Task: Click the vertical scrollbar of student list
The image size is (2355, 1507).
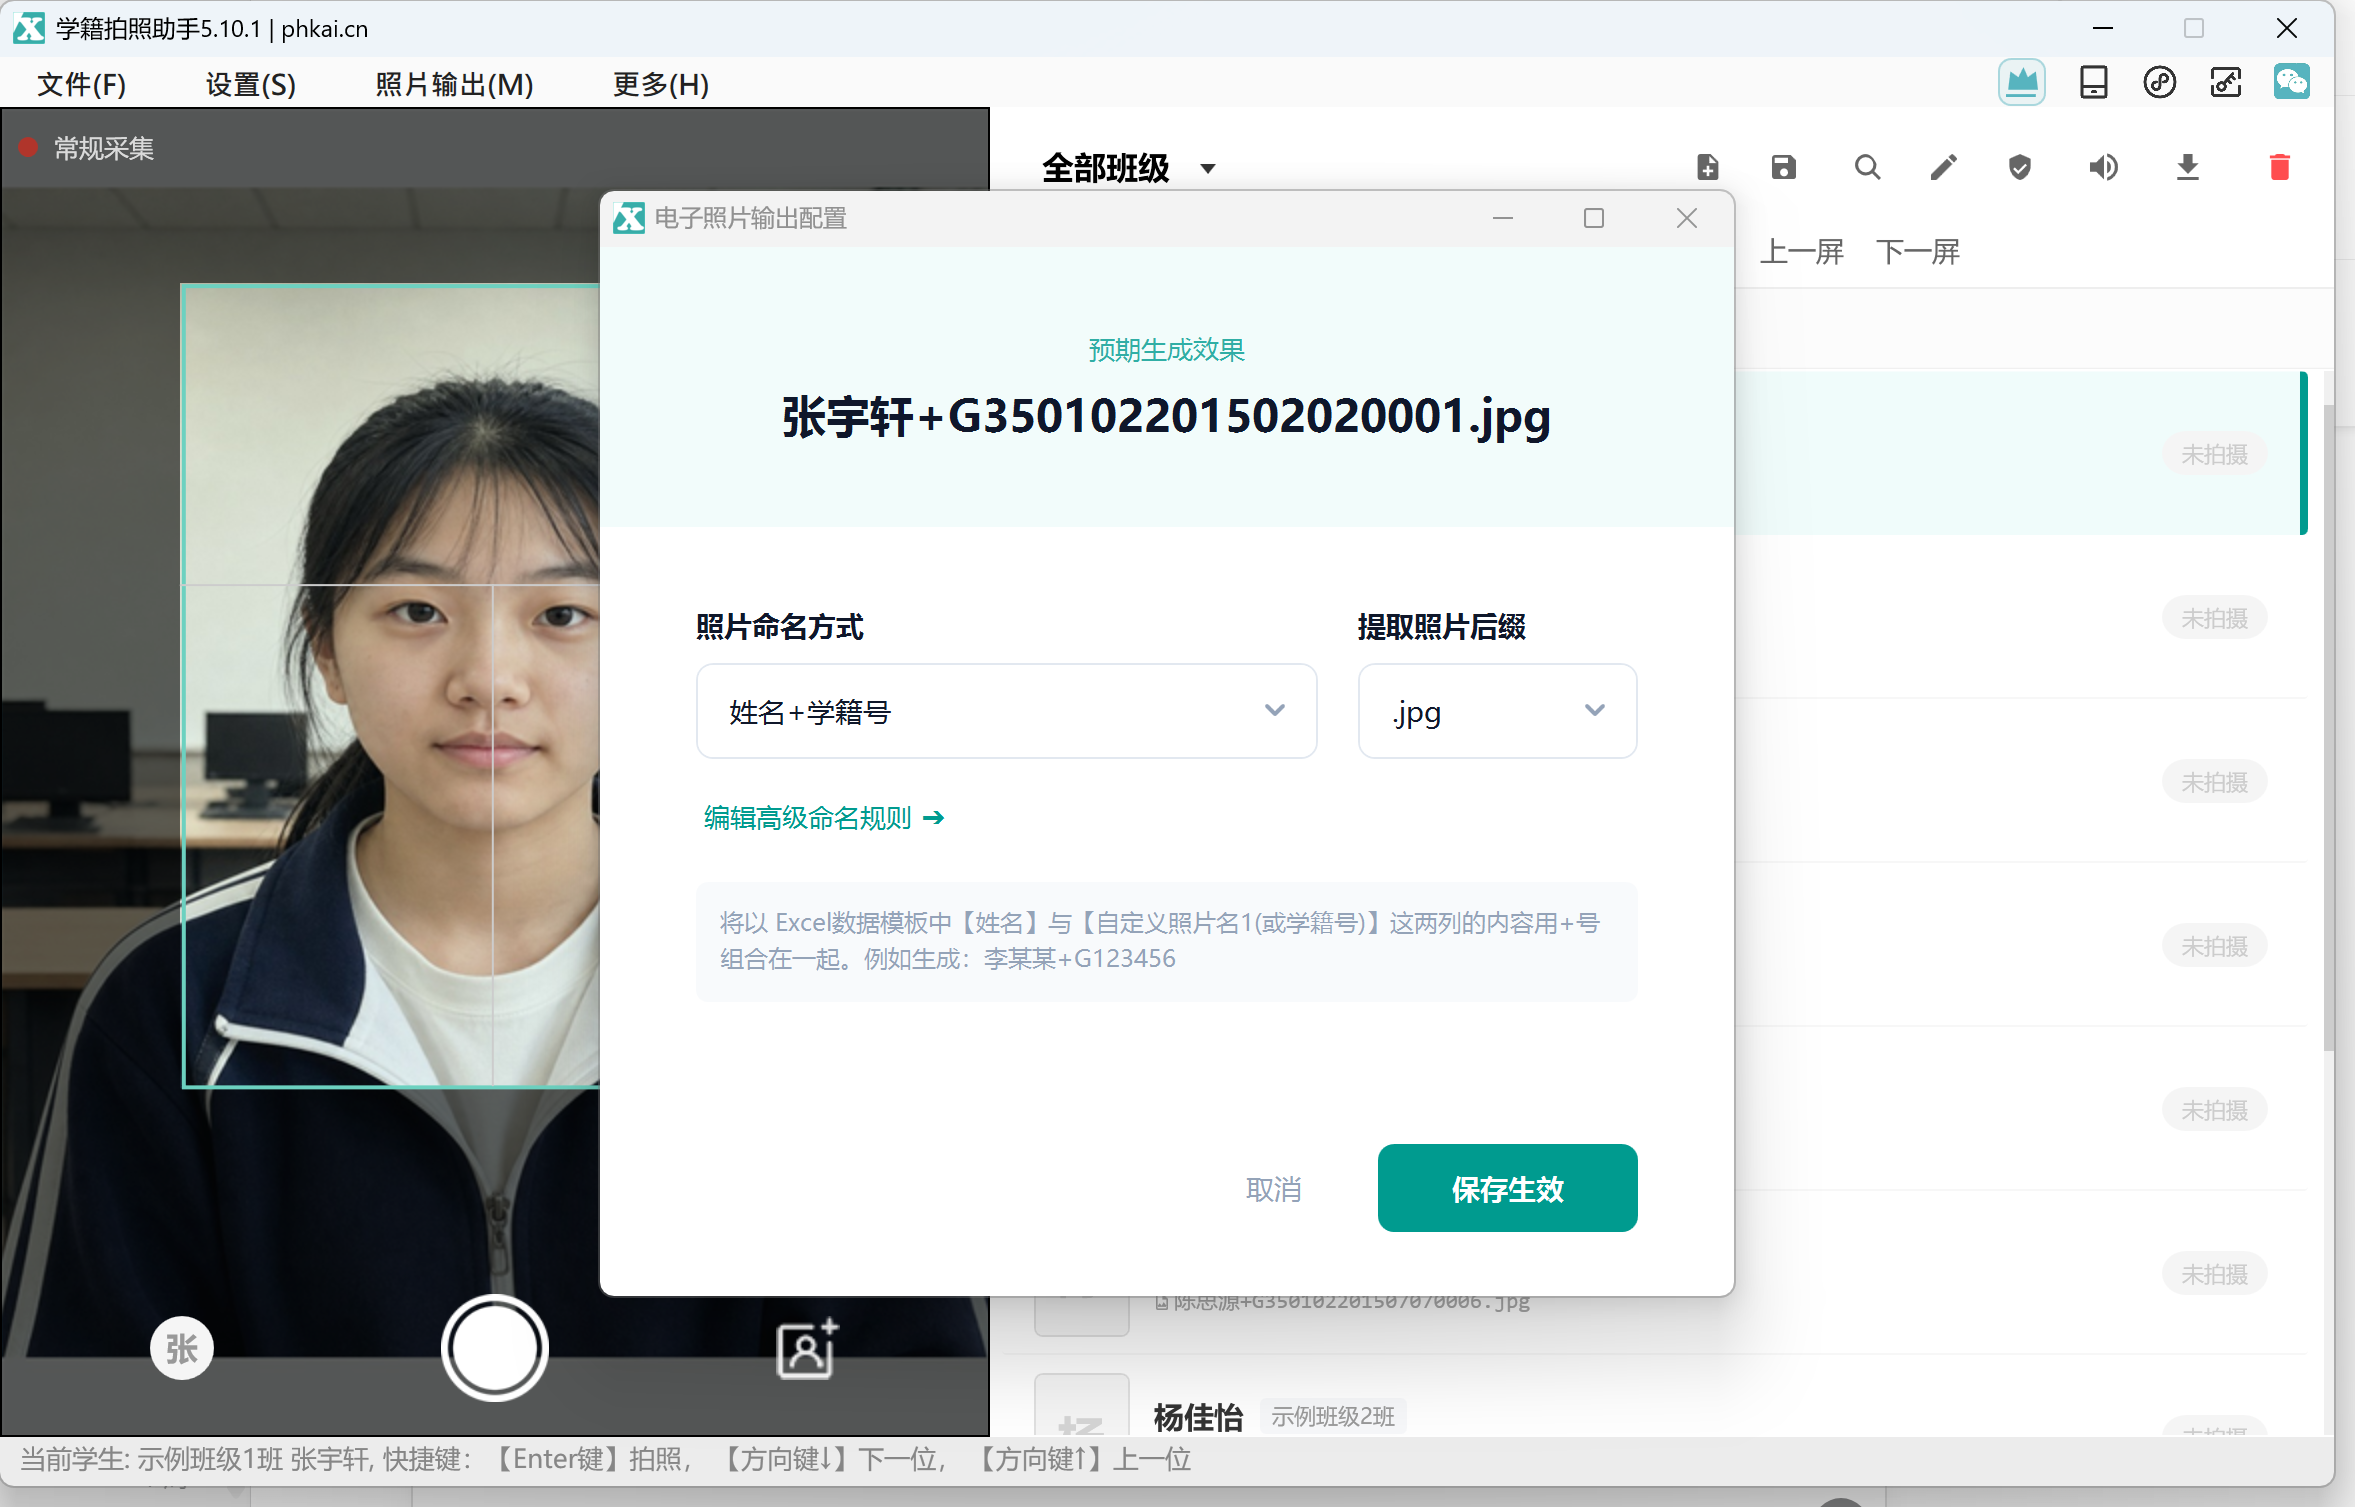Action: coord(2328,726)
